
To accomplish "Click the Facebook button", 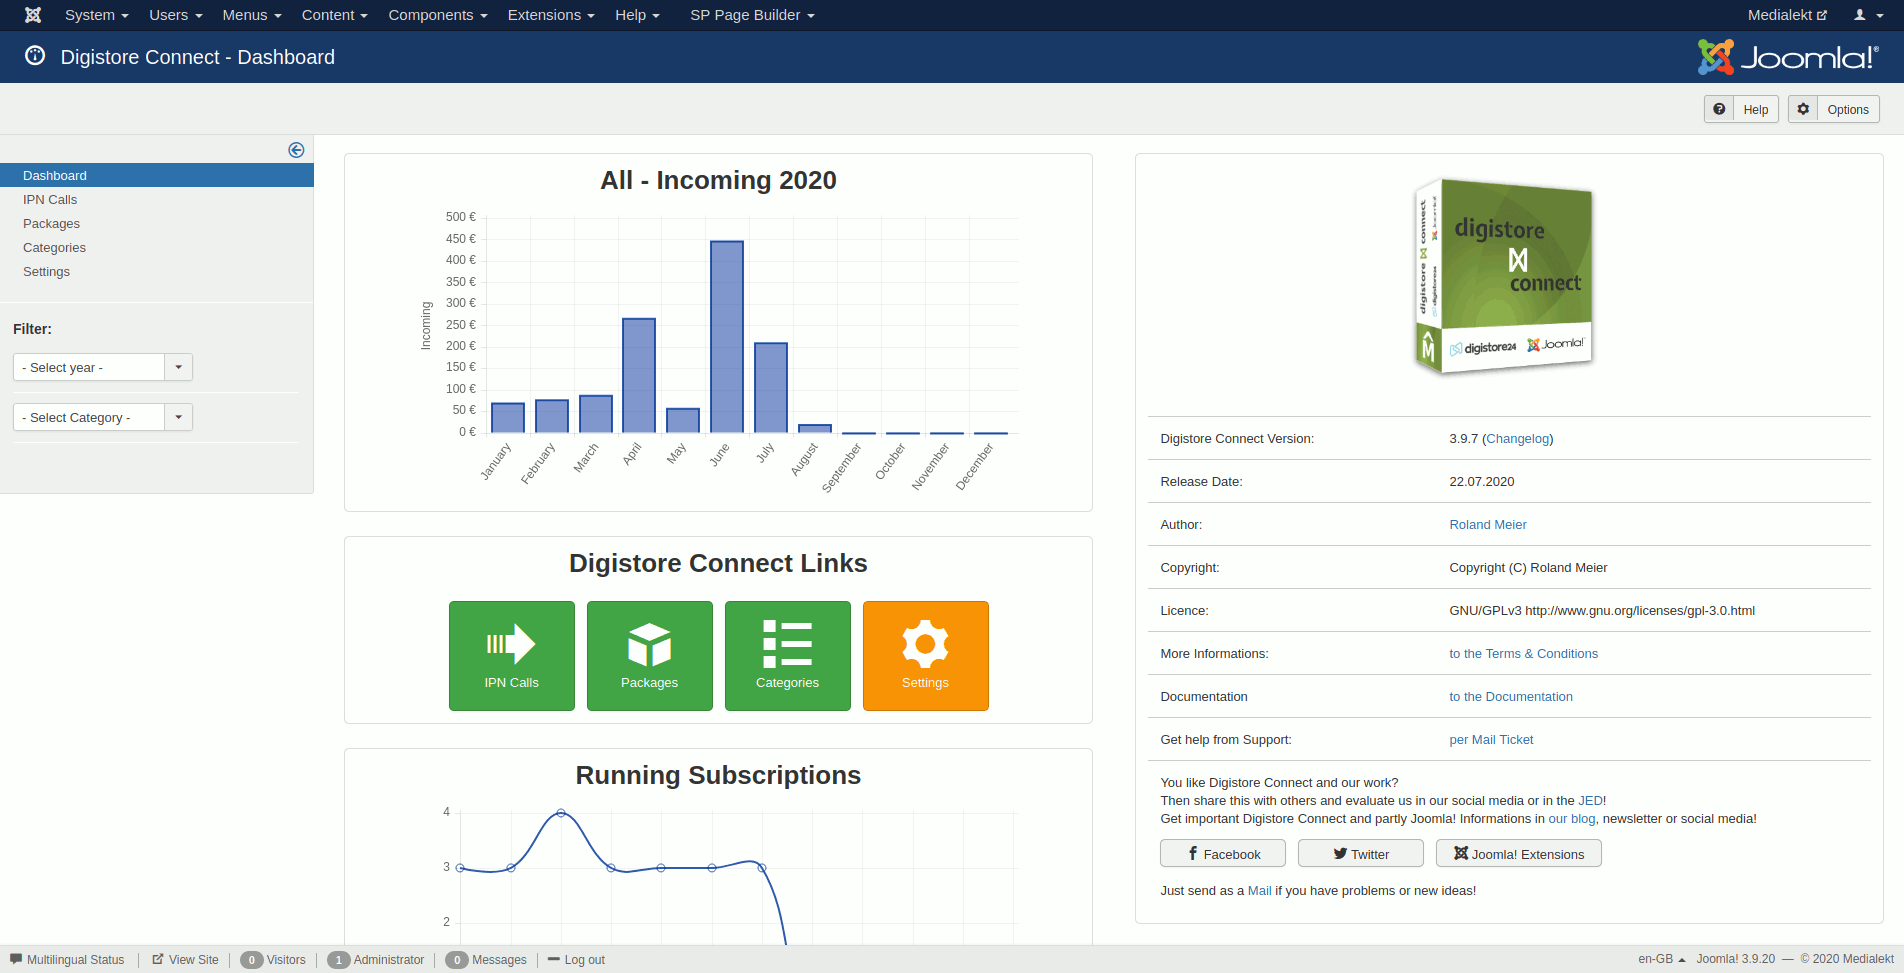I will pos(1223,853).
